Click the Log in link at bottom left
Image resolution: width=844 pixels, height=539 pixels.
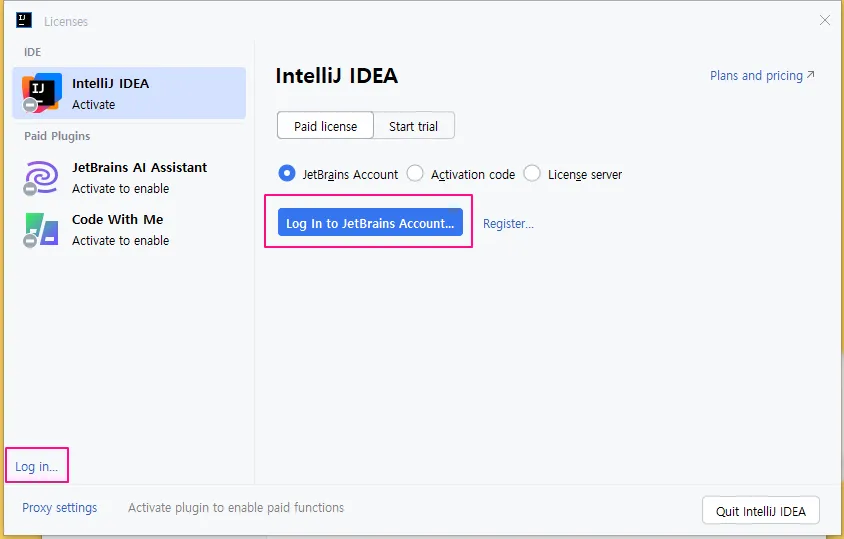pyautogui.click(x=36, y=466)
